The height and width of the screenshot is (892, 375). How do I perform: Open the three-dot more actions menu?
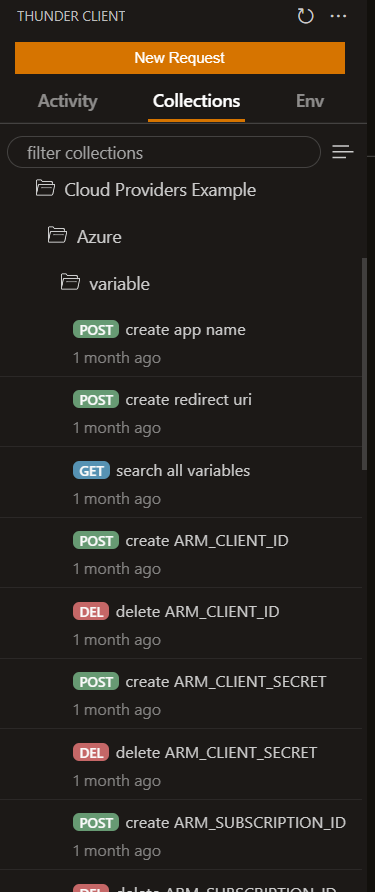[338, 16]
